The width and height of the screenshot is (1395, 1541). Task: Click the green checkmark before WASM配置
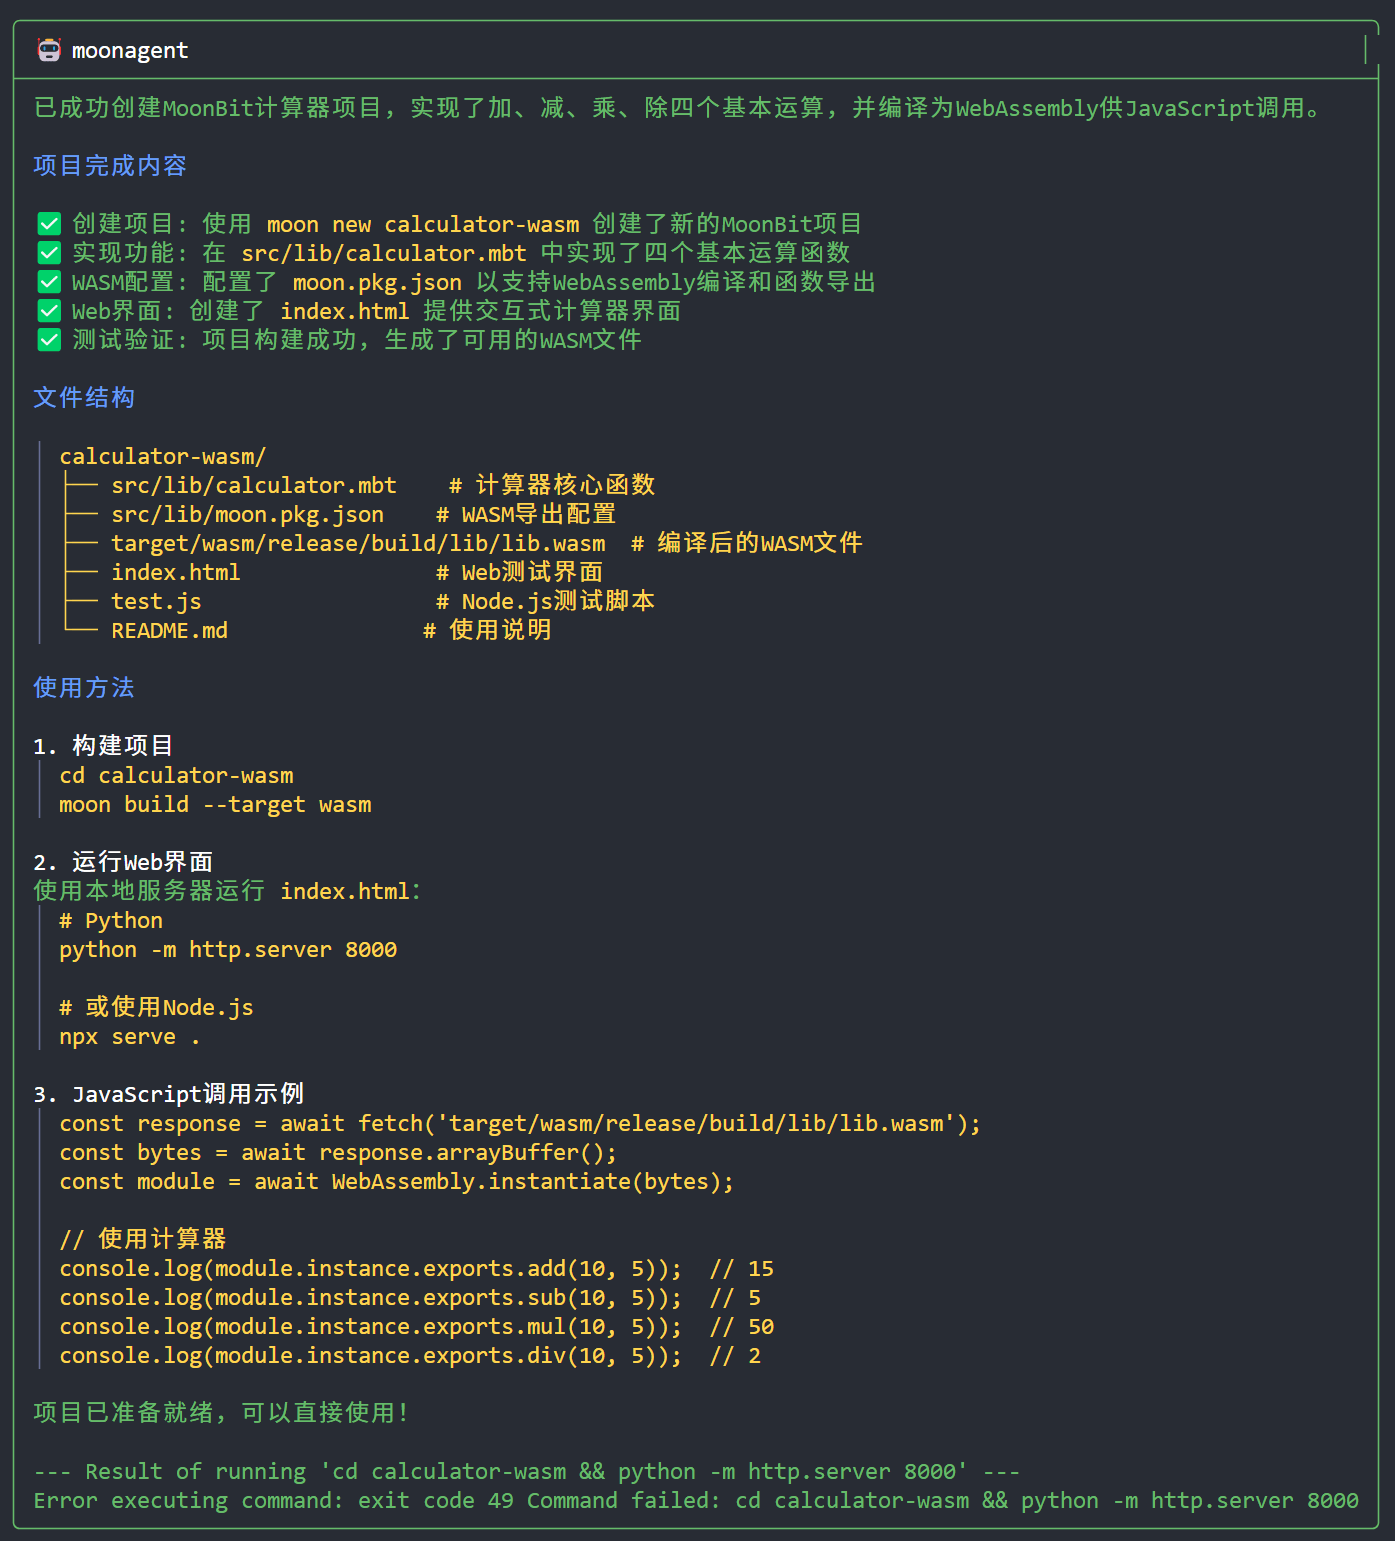point(49,282)
